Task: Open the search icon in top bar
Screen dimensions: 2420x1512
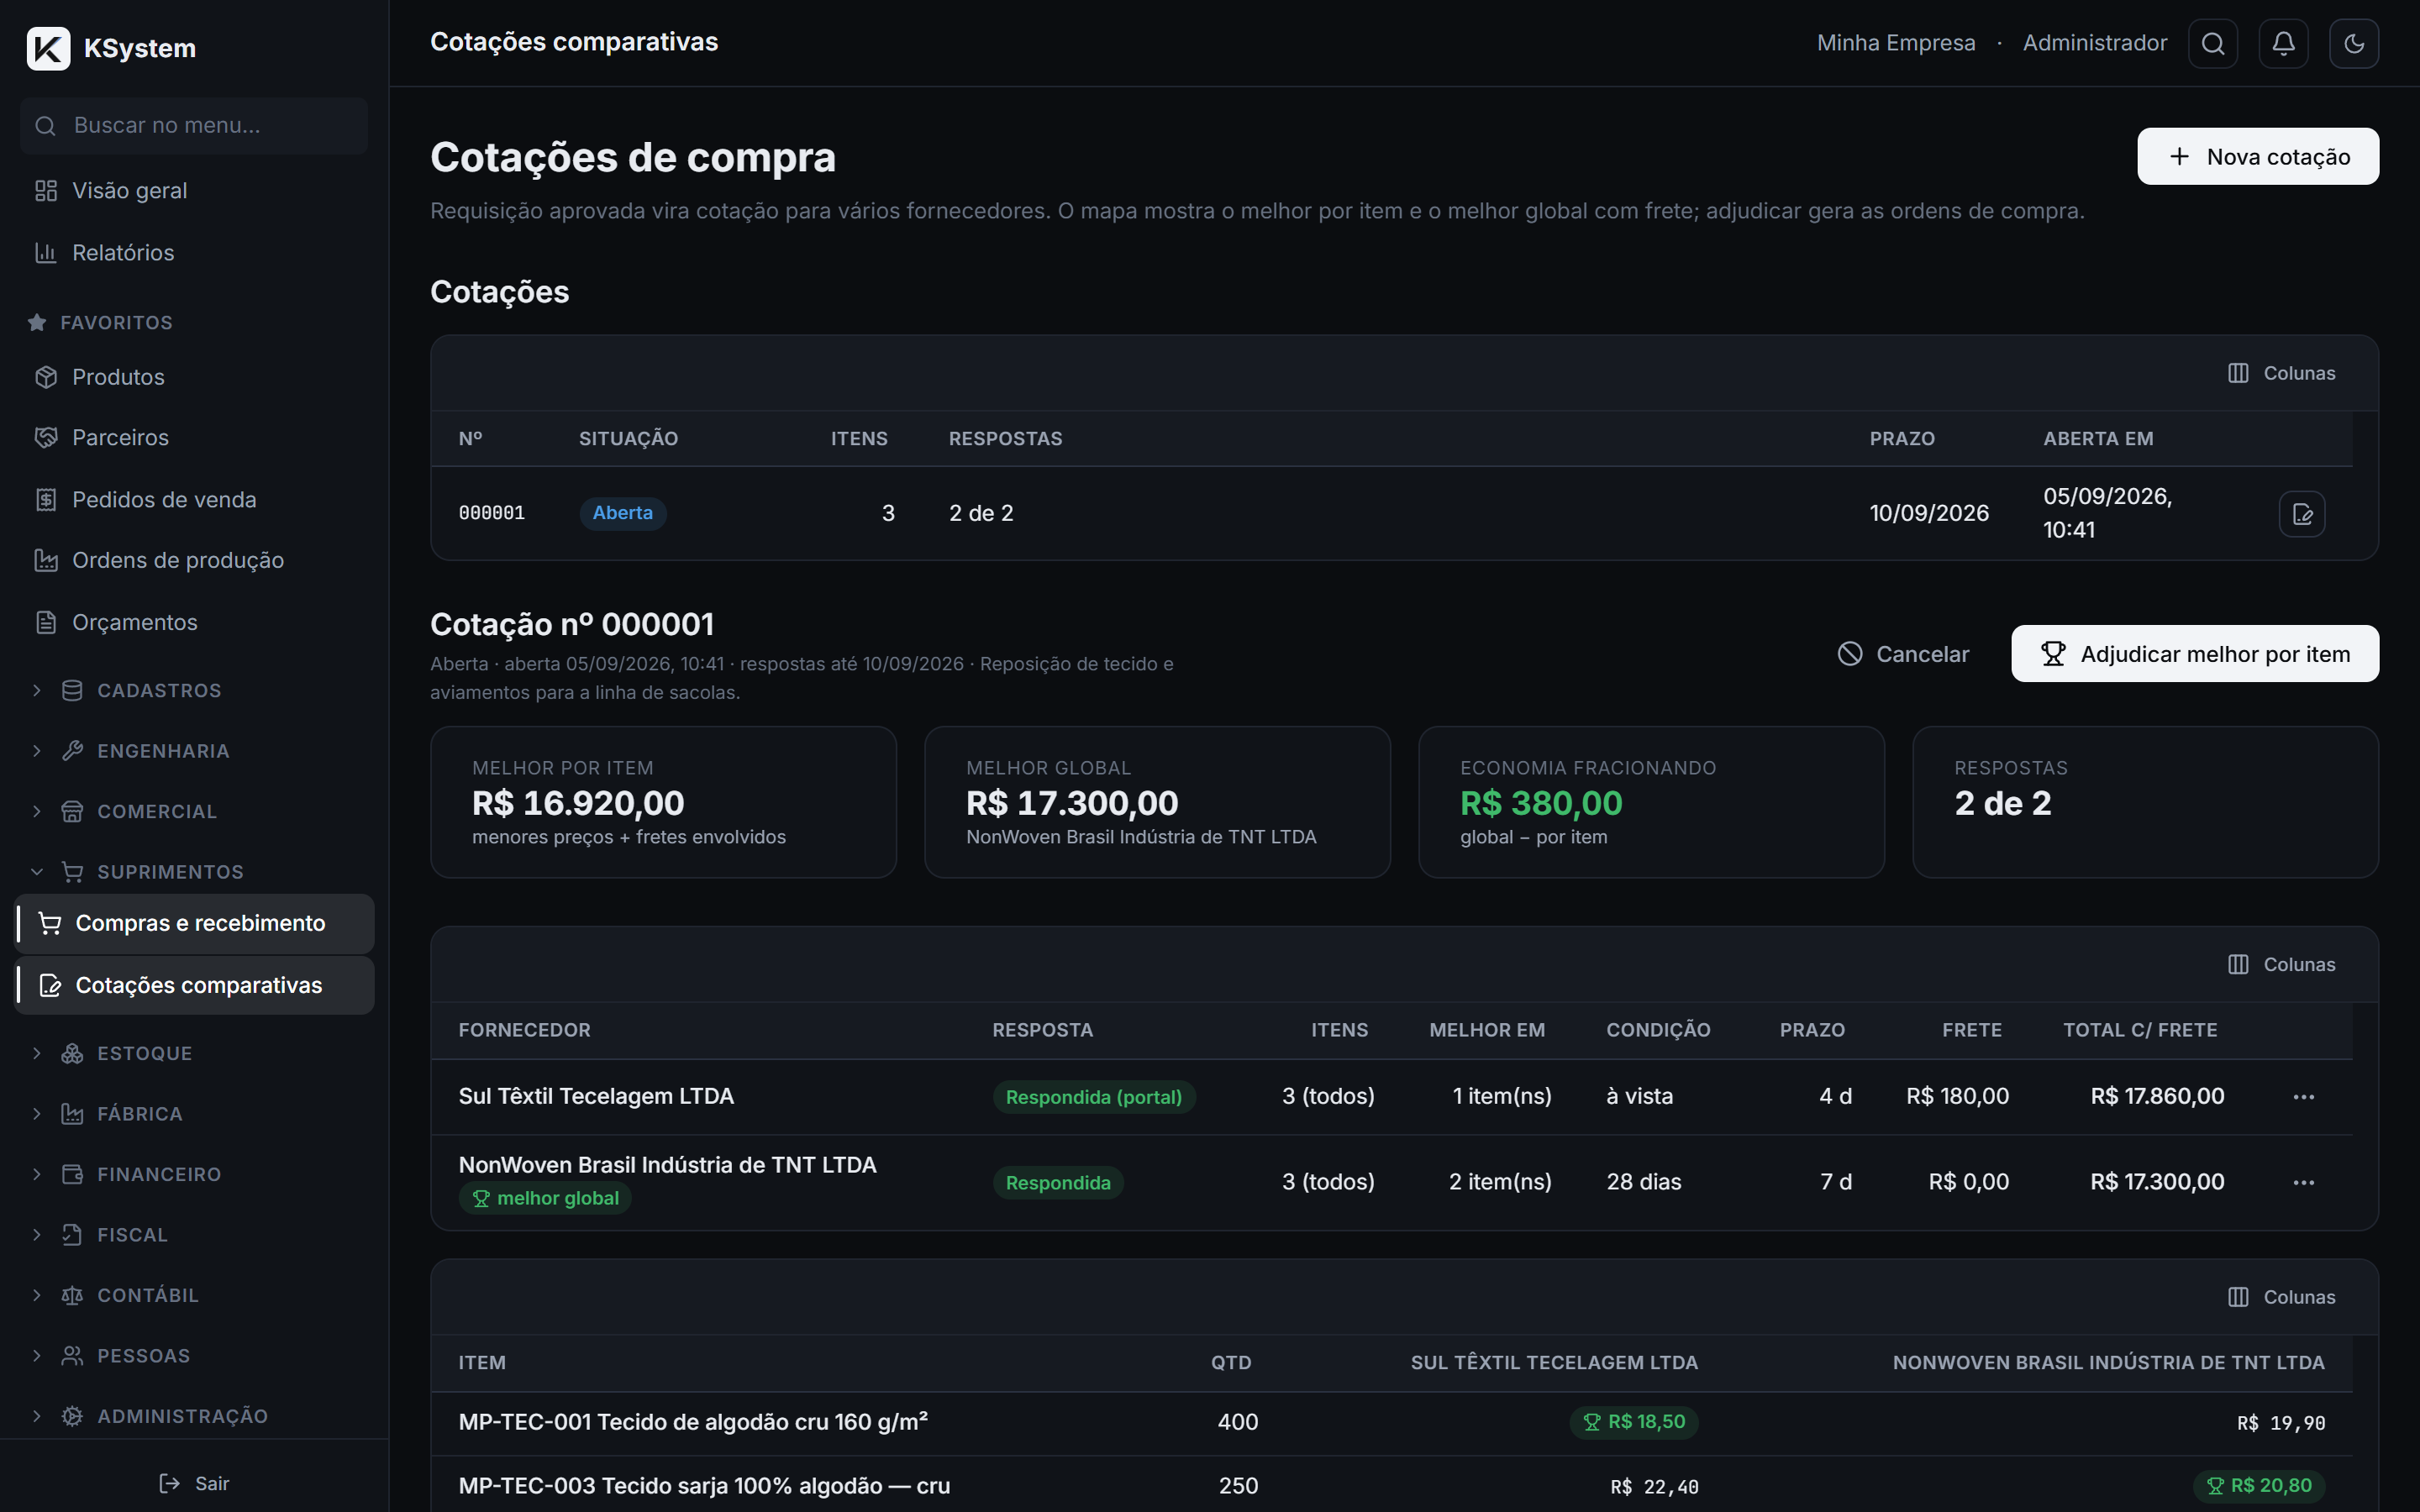Action: [x=2213, y=43]
